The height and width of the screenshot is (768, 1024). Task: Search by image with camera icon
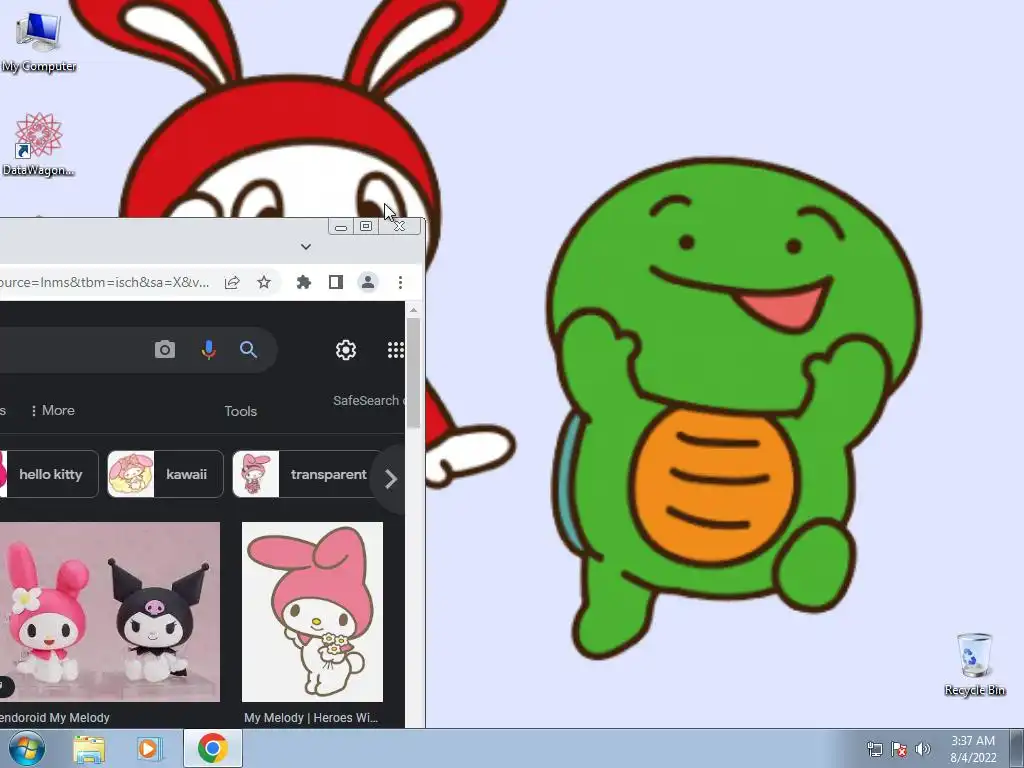pos(165,349)
